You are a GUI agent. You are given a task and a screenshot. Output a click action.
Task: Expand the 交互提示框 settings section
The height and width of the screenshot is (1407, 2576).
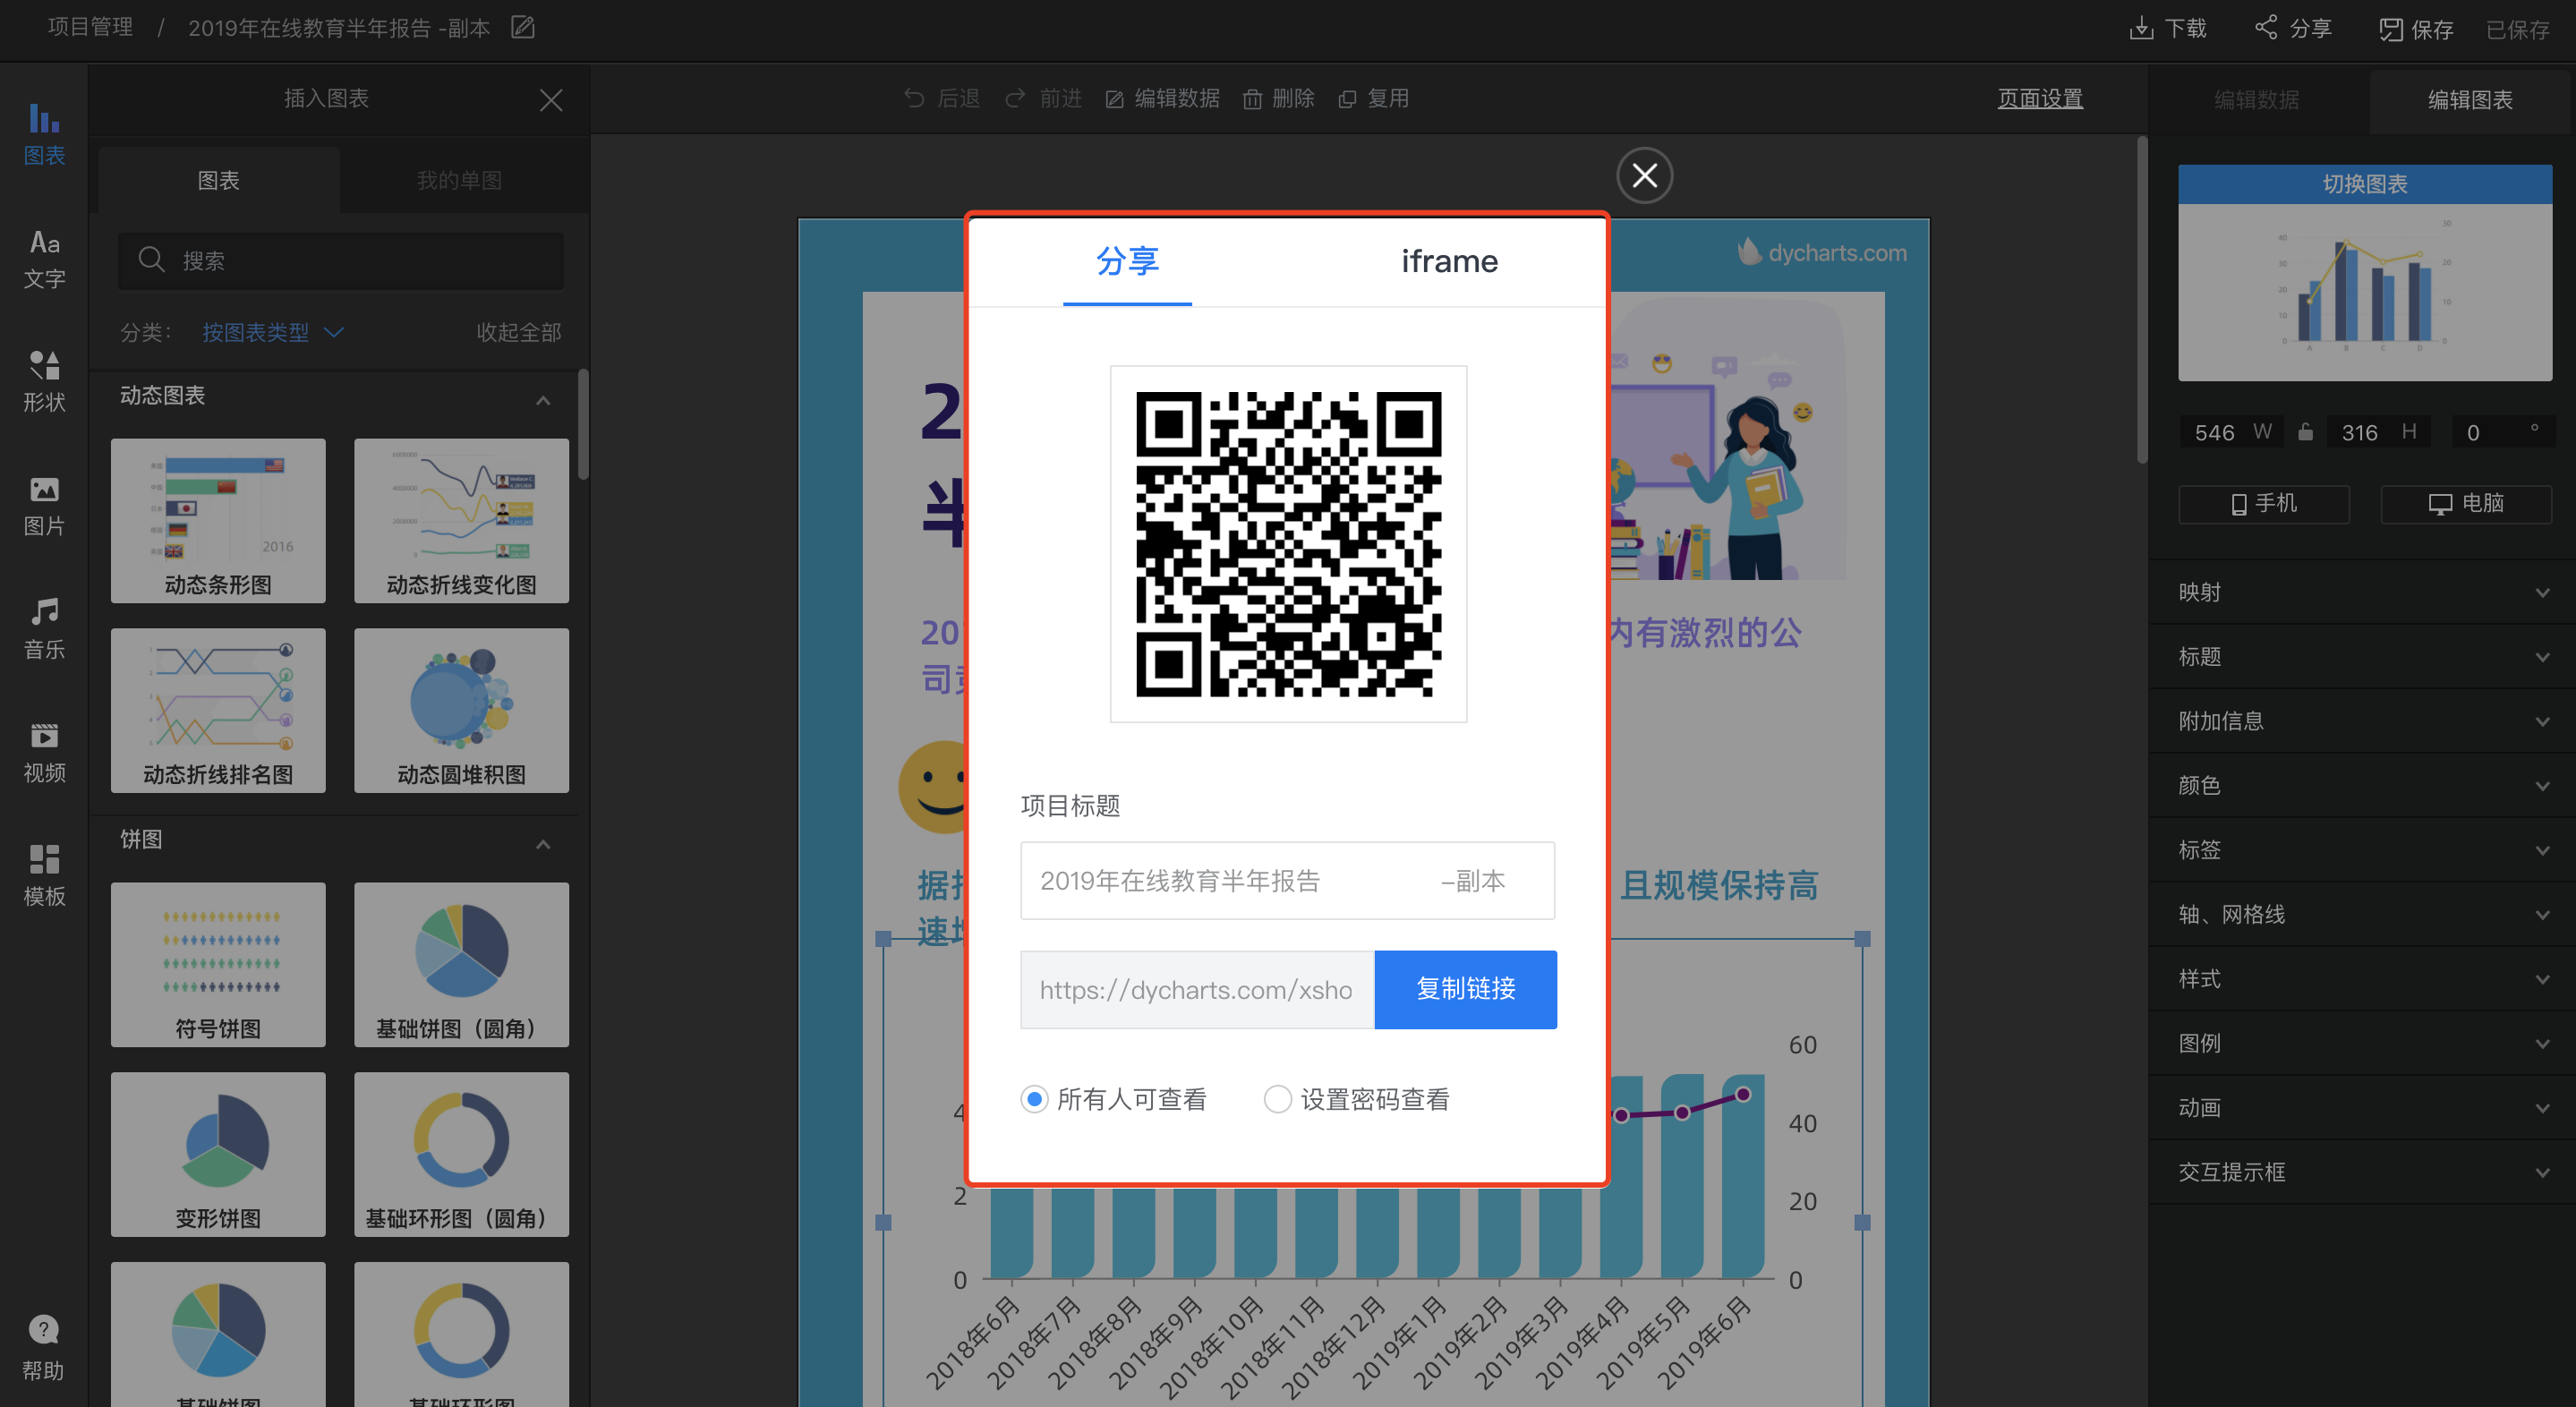2362,1172
